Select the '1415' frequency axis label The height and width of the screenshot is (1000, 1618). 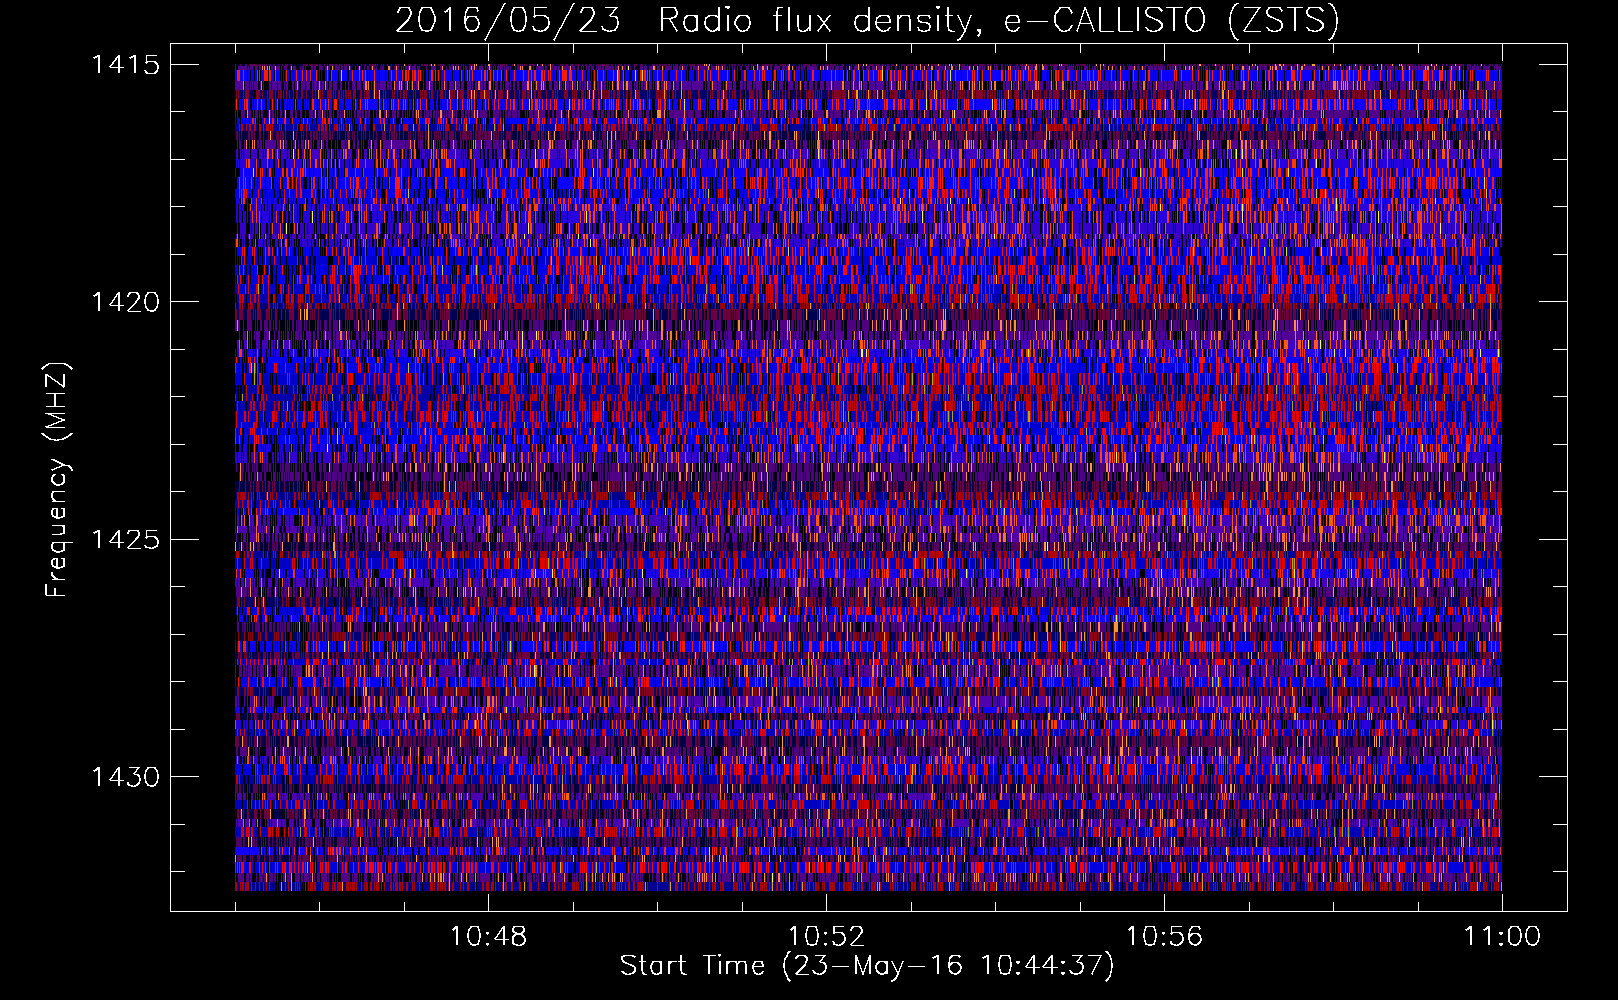pyautogui.click(x=125, y=65)
